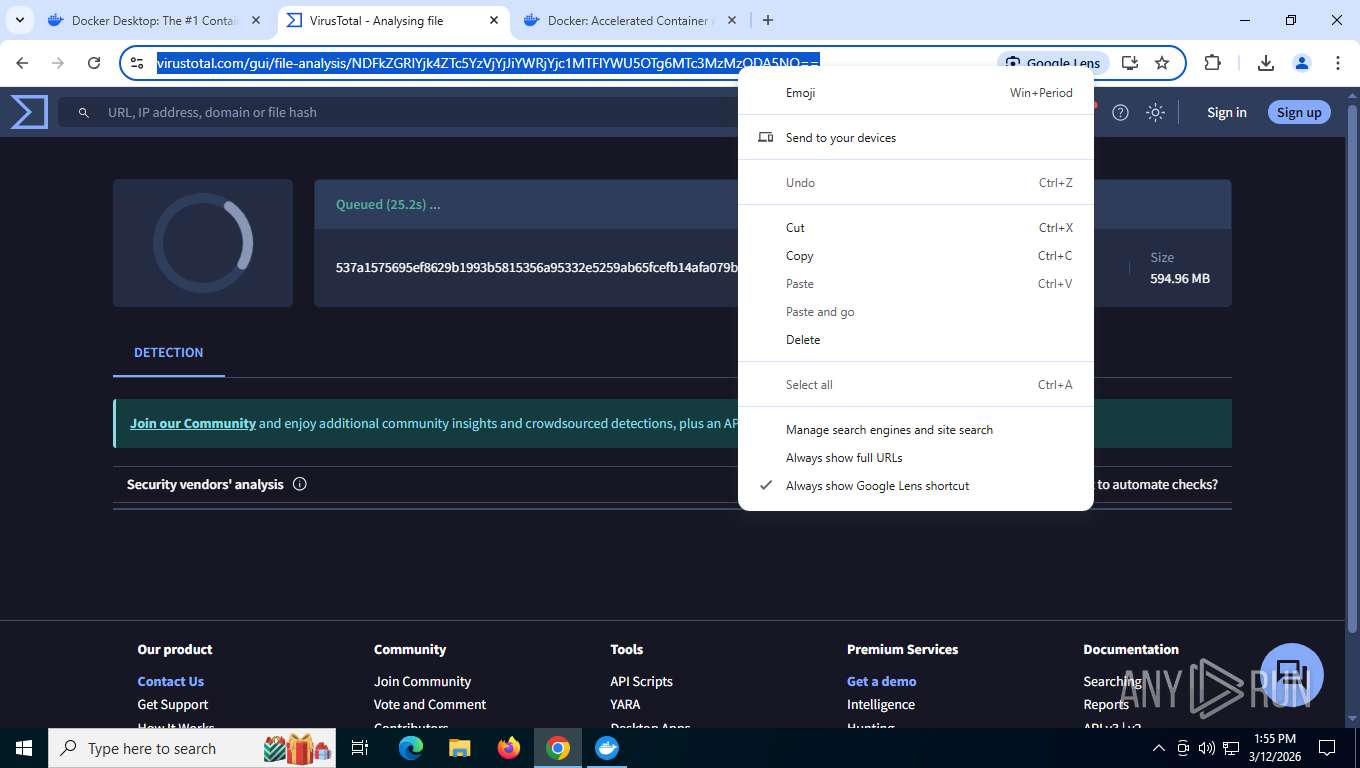
Task: Click the analysis progress spinner
Action: coord(203,243)
